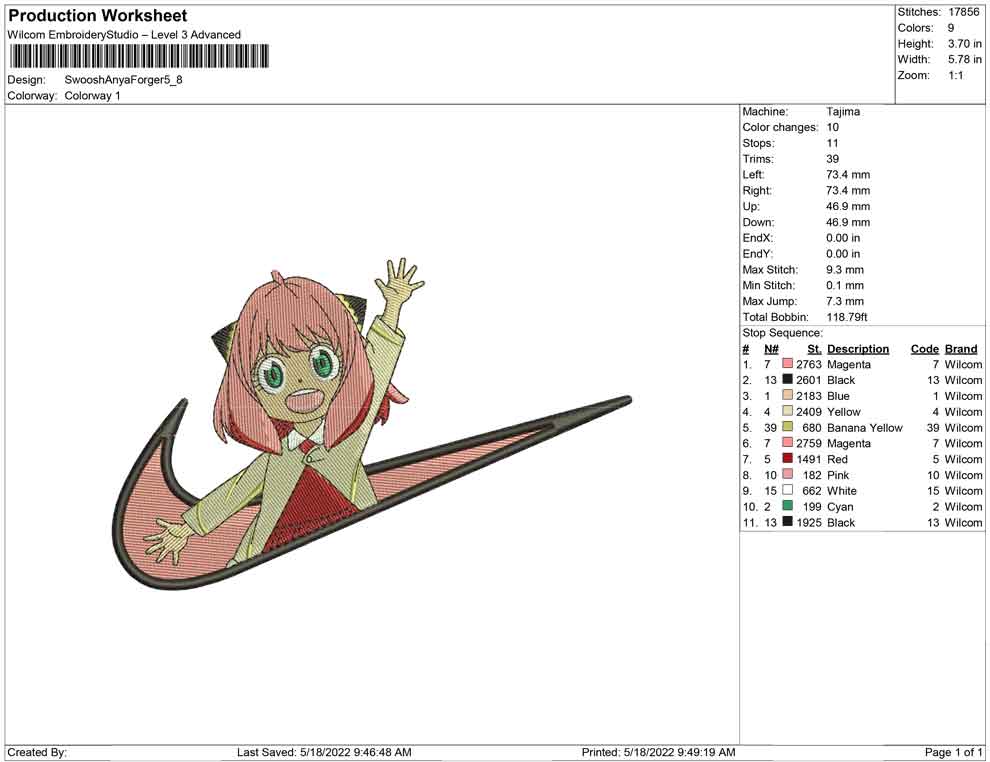Click the 'Left:' row label
This screenshot has width=990, height=762.
click(753, 175)
